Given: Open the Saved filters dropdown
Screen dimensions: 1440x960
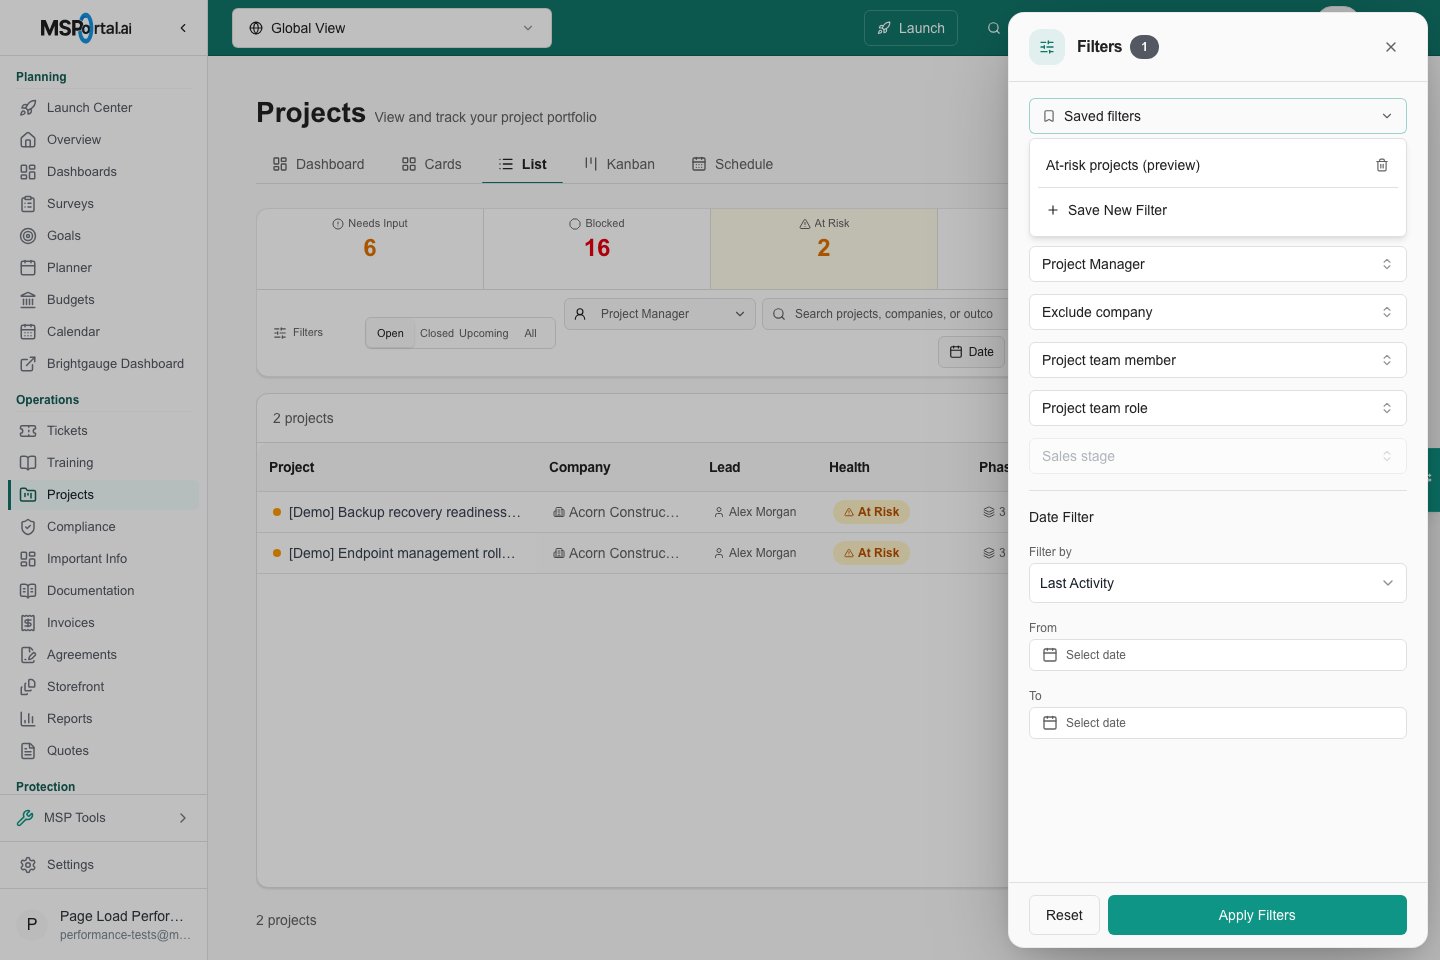Looking at the screenshot, I should pos(1218,116).
